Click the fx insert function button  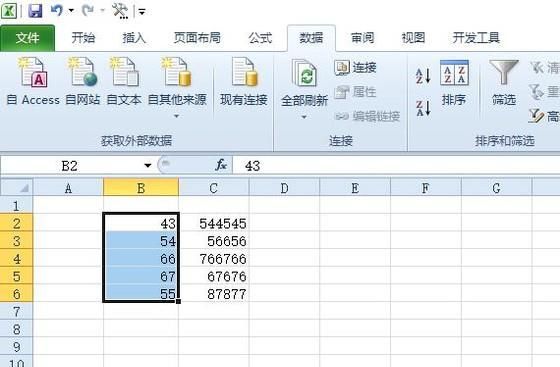(x=221, y=165)
